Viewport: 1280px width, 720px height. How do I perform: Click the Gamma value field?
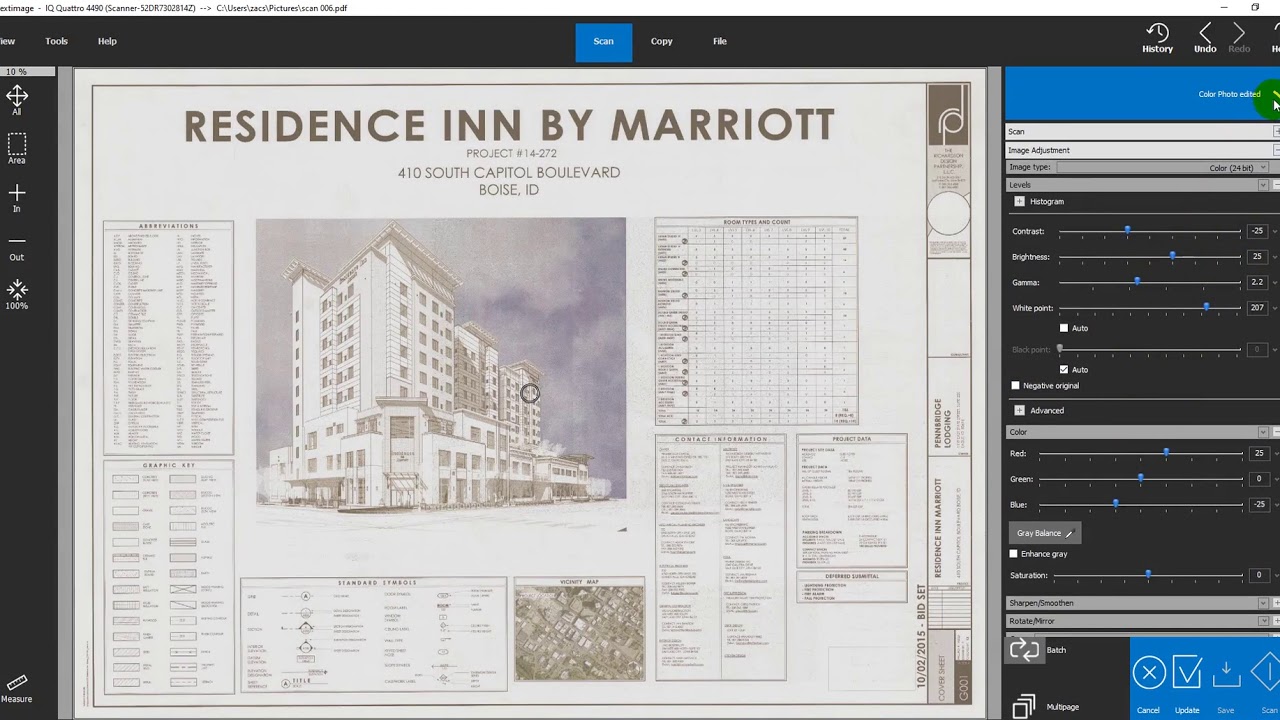tap(1258, 282)
